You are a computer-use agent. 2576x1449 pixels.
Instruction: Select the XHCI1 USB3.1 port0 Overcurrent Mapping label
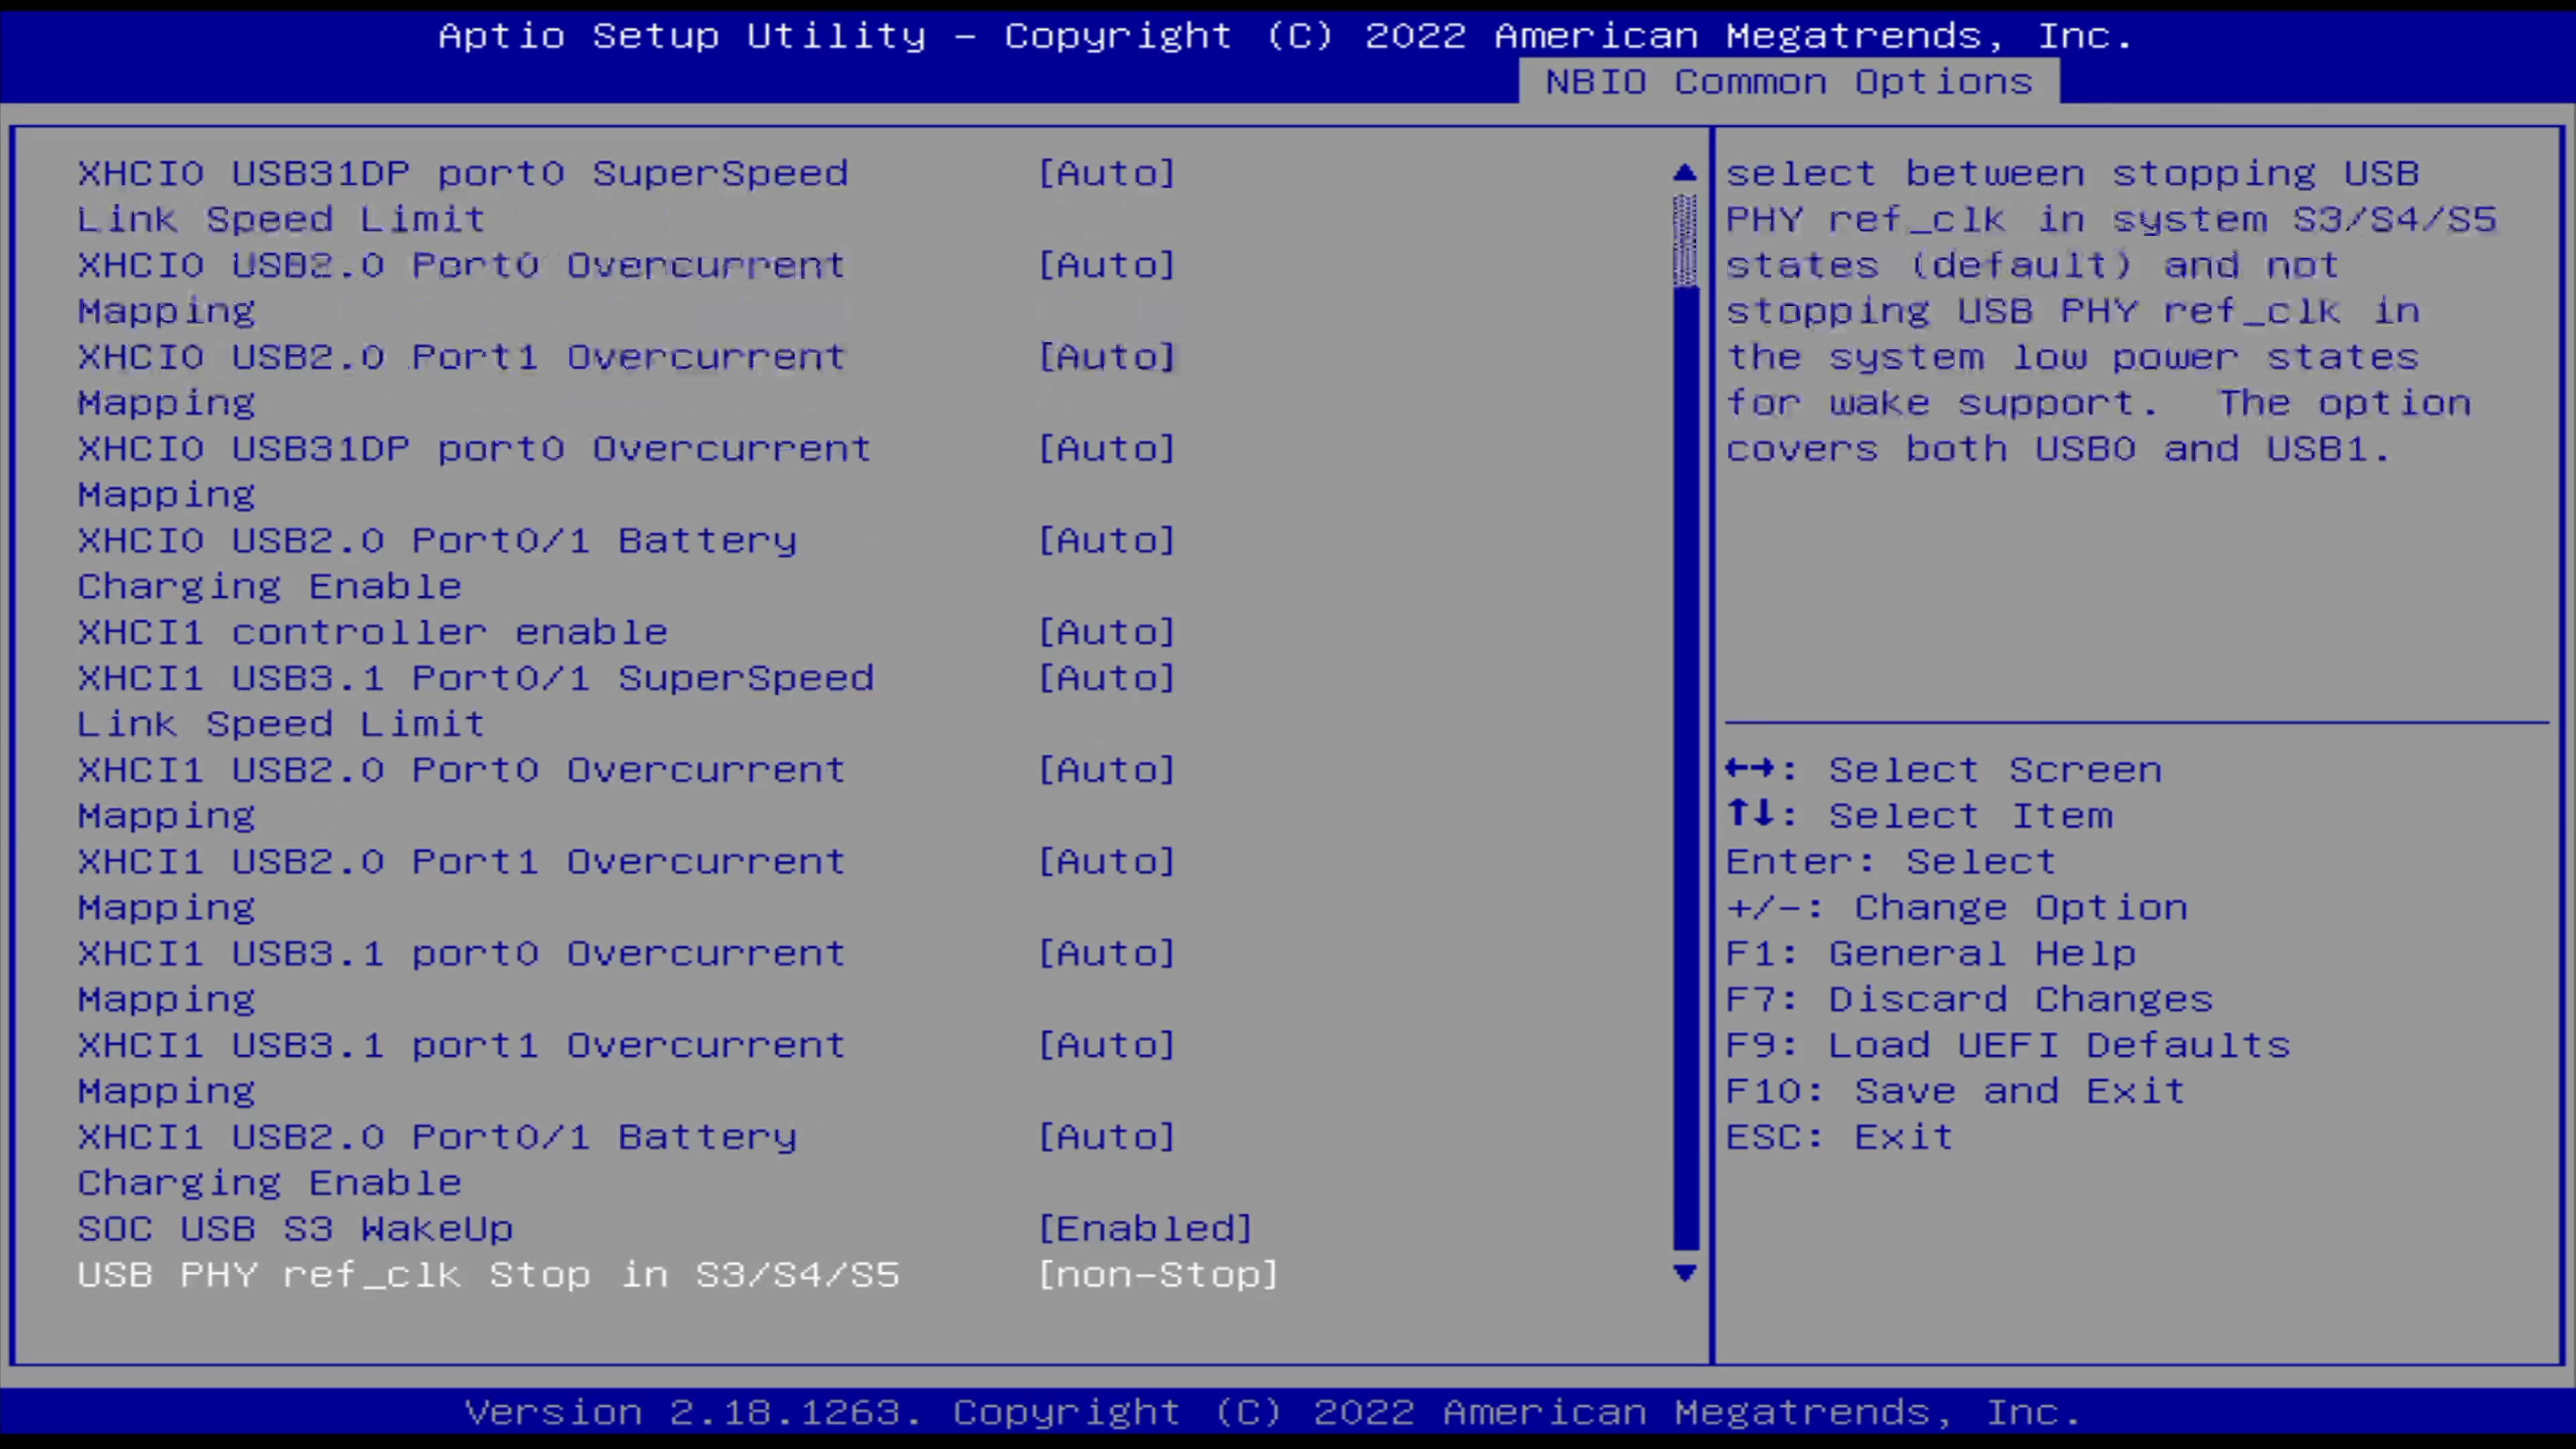[x=462, y=977]
